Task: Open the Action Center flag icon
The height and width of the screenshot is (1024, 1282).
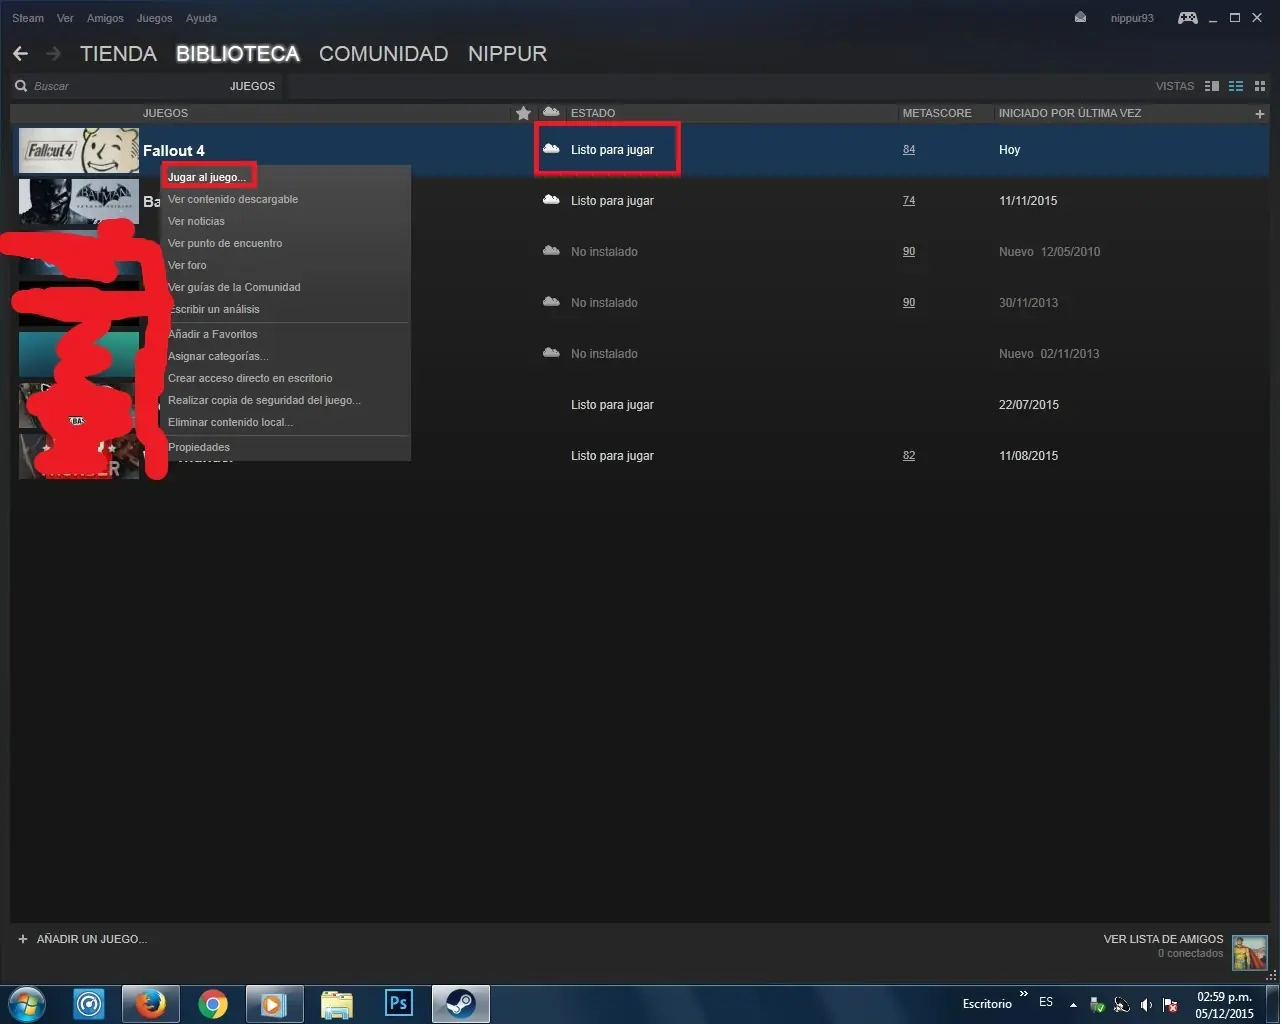Action: pos(1170,1004)
